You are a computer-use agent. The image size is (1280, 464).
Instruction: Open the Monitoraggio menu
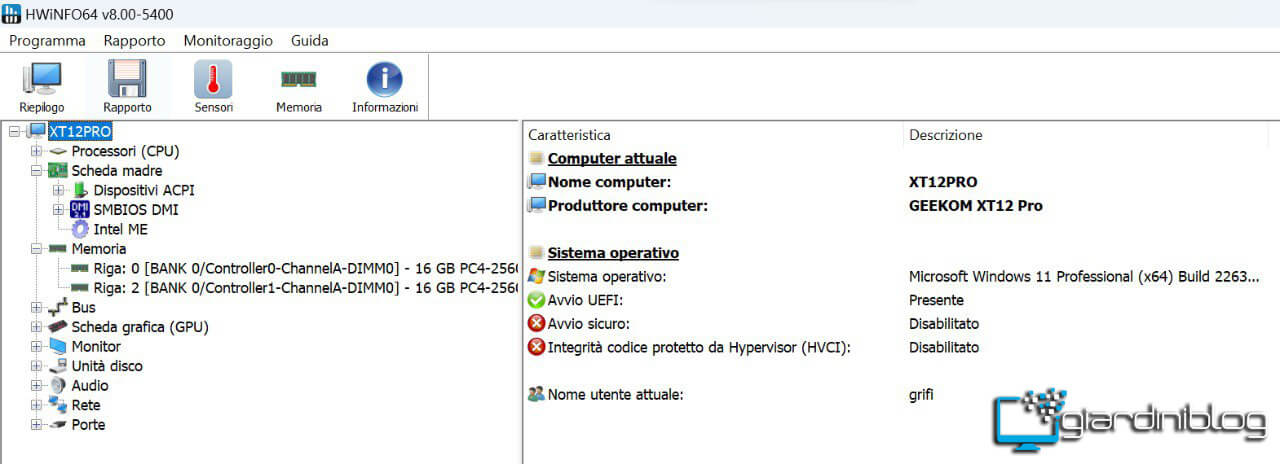click(228, 41)
